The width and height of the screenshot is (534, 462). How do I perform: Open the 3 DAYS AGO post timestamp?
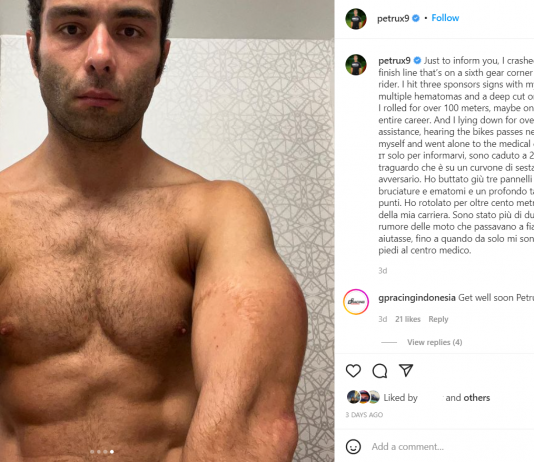[364, 415]
